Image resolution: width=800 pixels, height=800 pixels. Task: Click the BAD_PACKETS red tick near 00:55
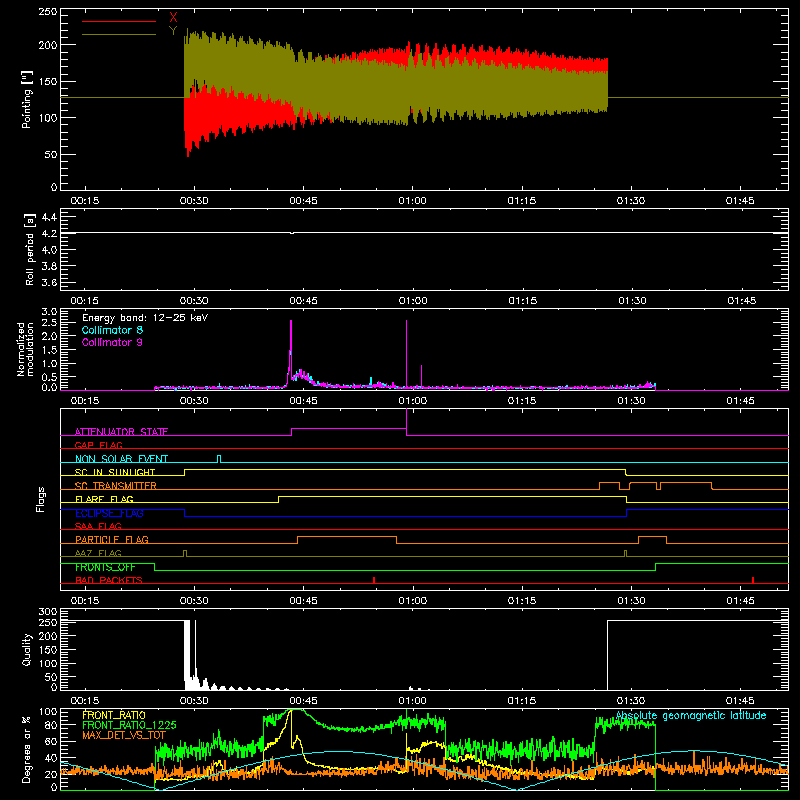click(374, 580)
